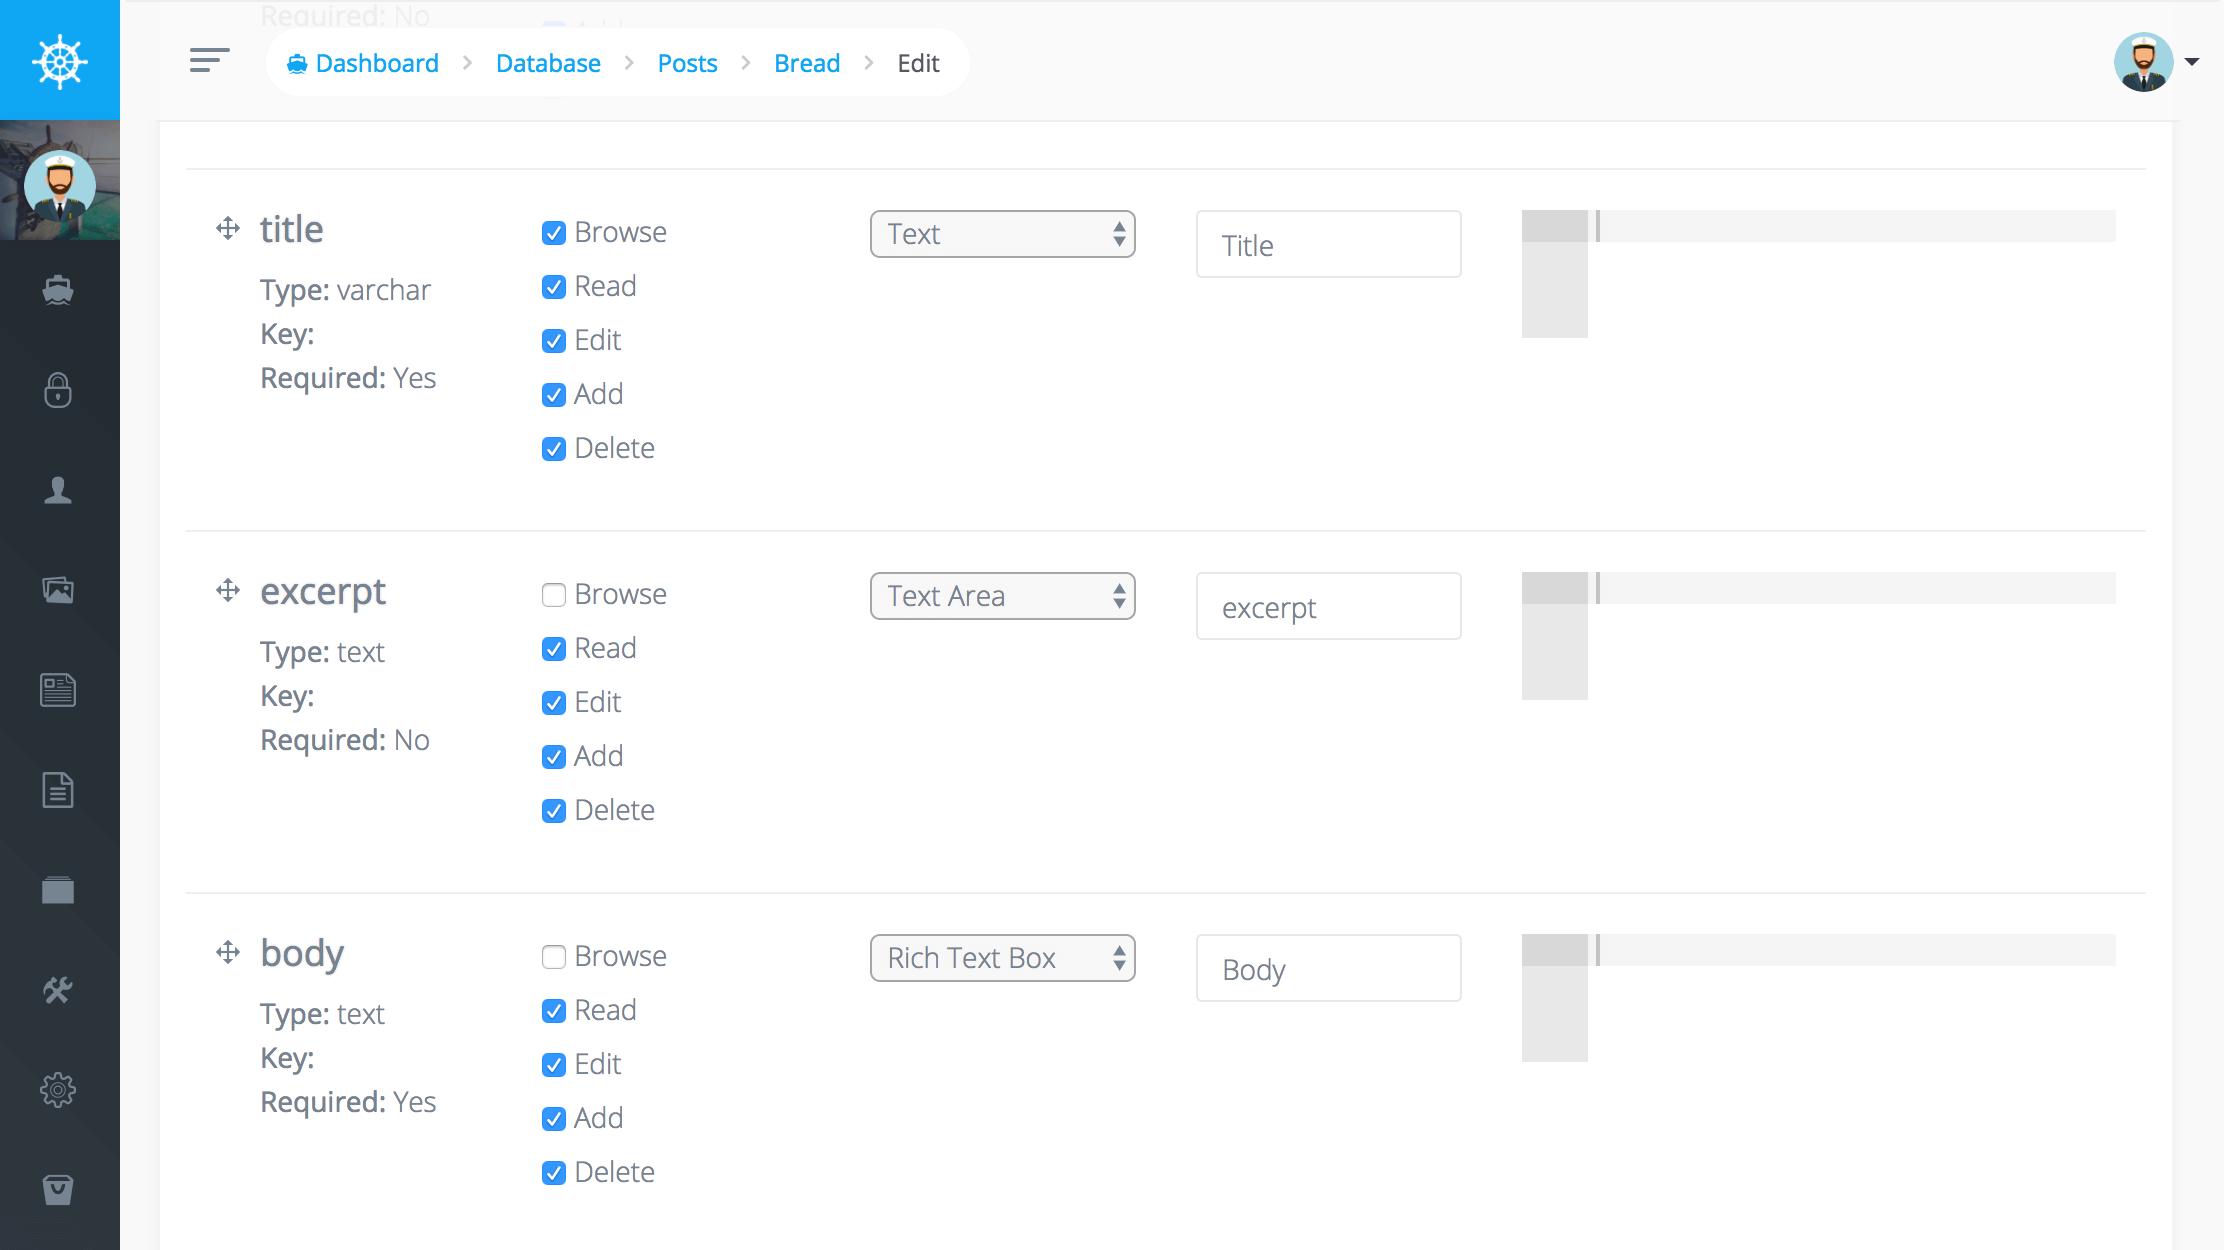This screenshot has height=1250, width=2224.
Task: Open the Text input type dropdown
Action: point(1002,234)
